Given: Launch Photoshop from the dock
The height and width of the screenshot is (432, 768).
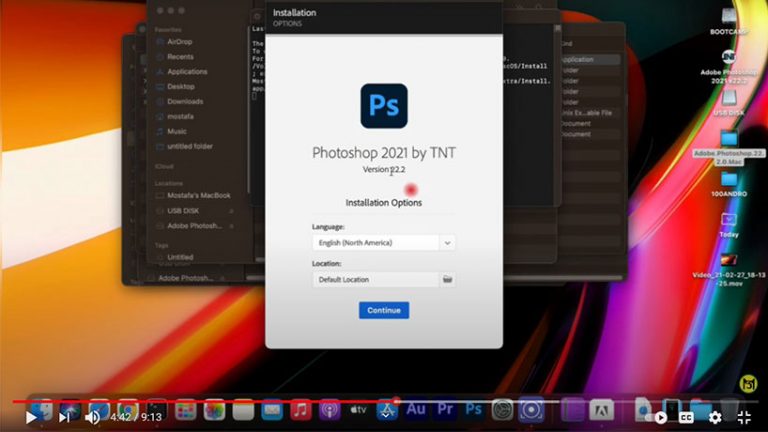Looking at the screenshot, I should (473, 409).
